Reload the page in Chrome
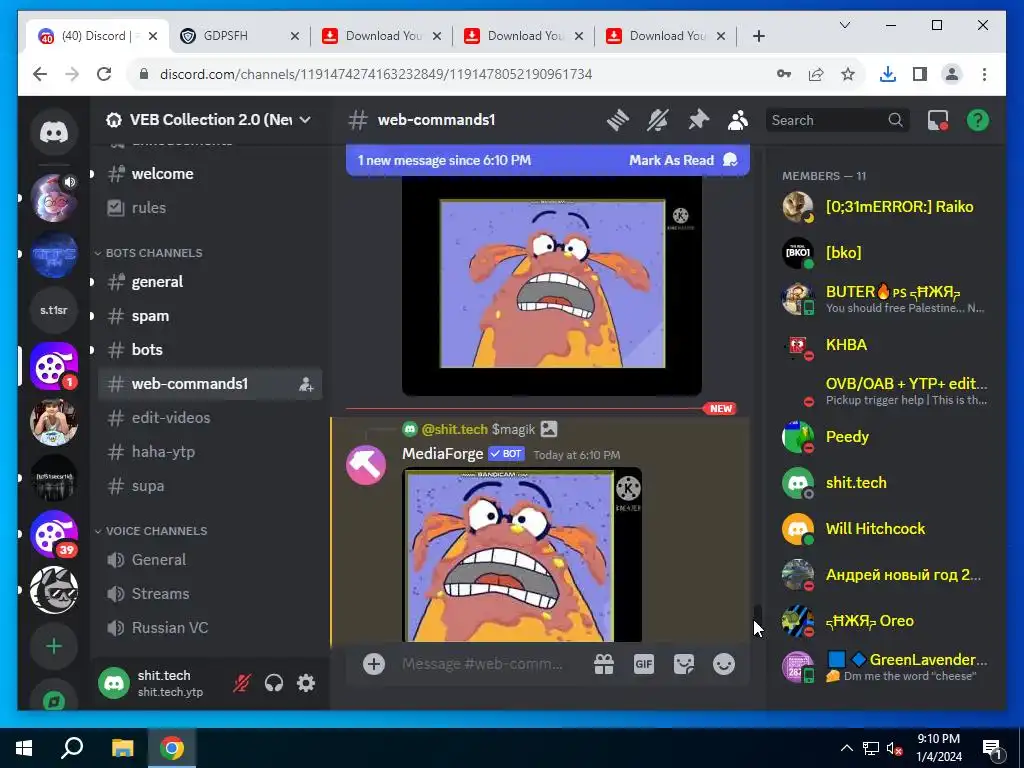The width and height of the screenshot is (1024, 768). tap(104, 74)
